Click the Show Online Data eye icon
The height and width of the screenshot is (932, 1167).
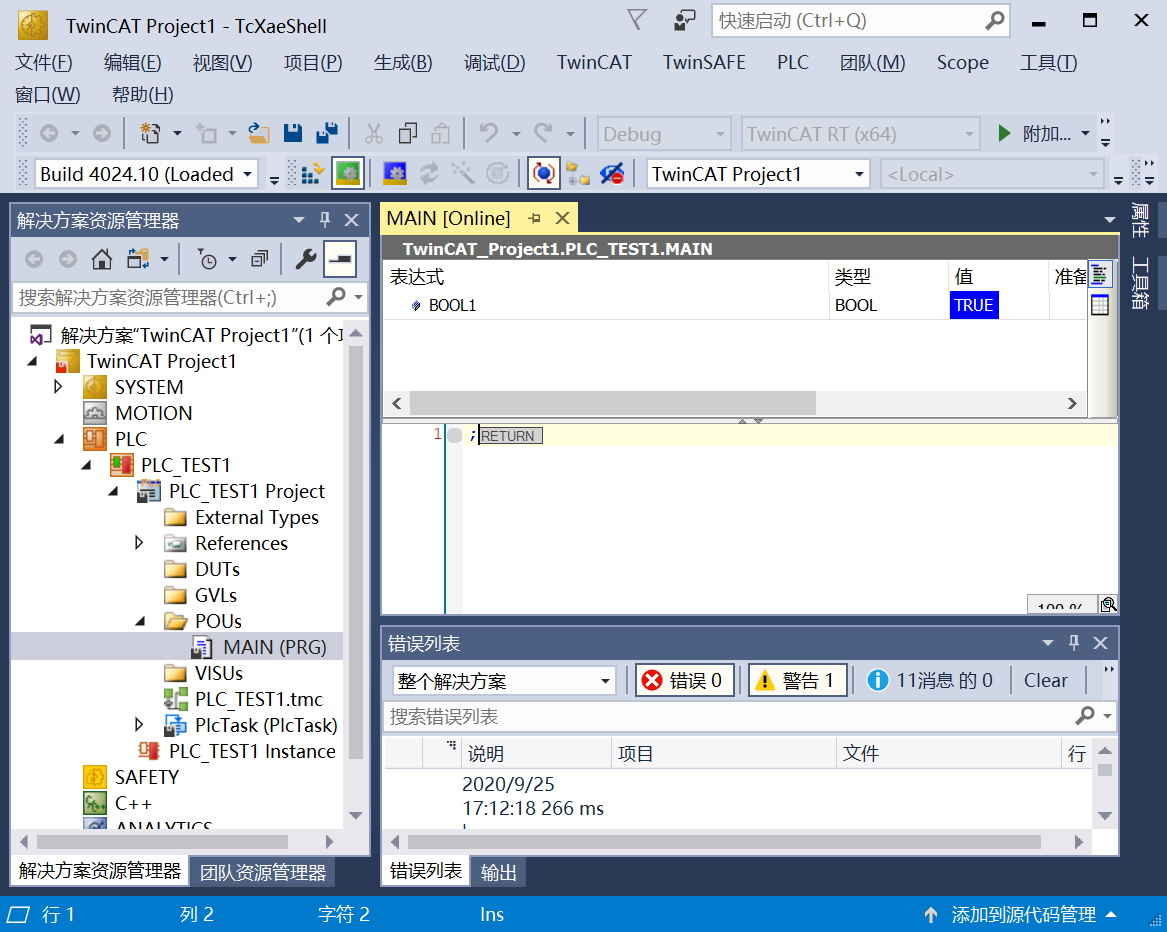612,174
